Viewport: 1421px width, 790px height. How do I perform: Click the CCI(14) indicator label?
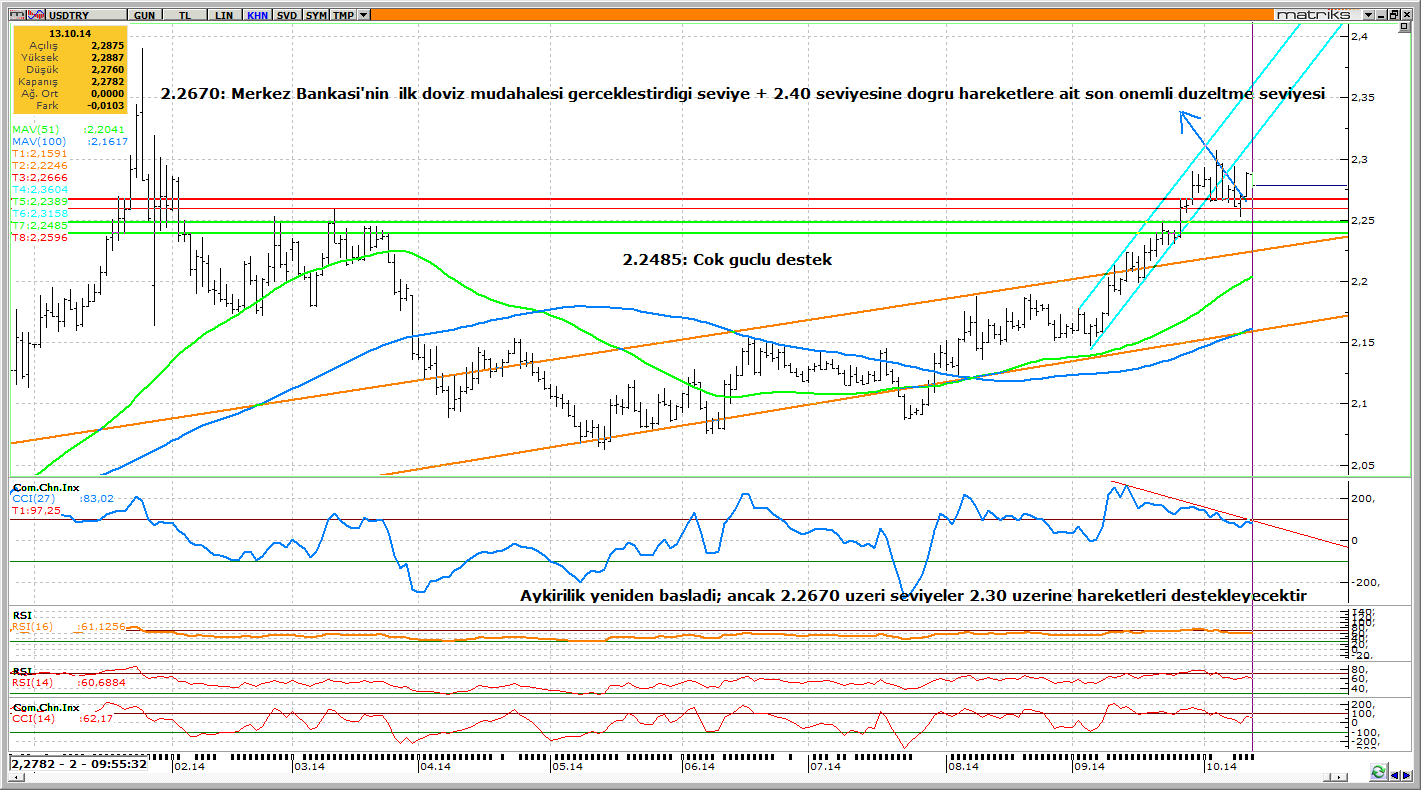(61, 717)
